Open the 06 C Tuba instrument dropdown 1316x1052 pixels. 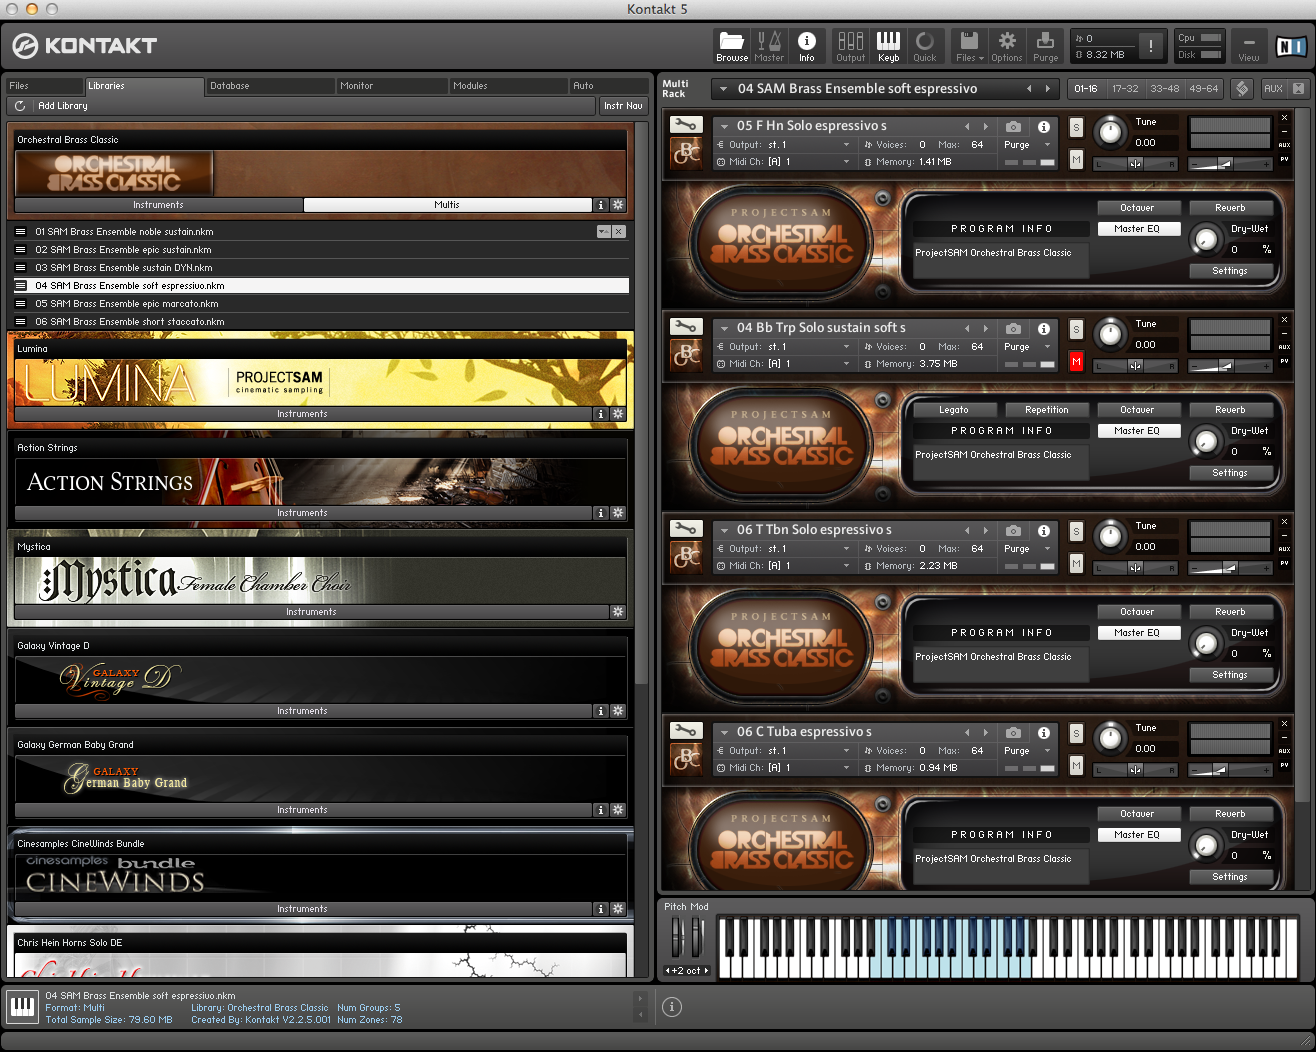[x=724, y=732]
